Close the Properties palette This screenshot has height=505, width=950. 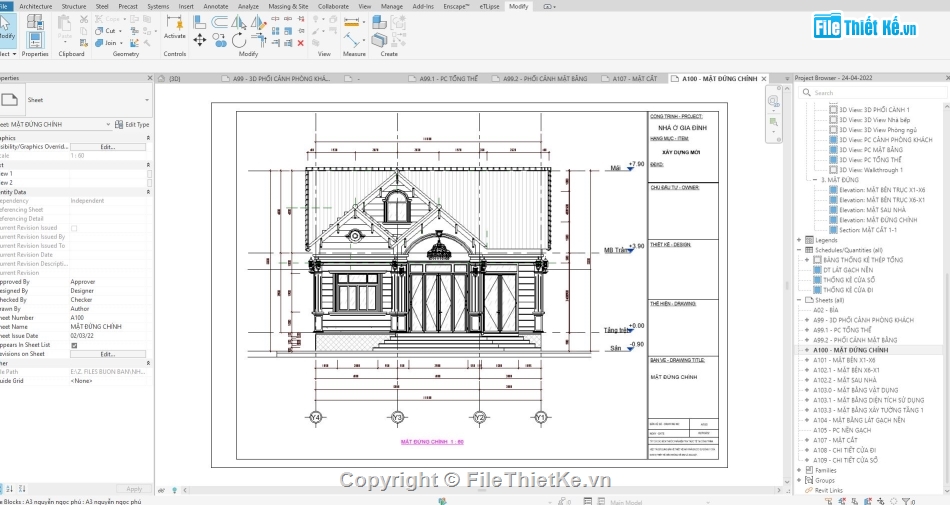click(150, 78)
